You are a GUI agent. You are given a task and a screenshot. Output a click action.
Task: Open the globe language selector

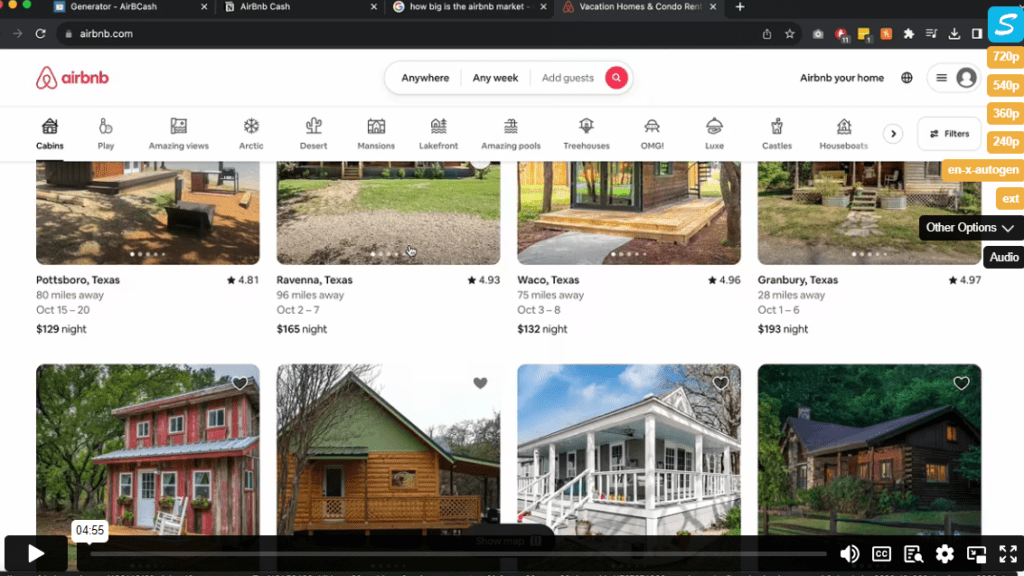(x=906, y=78)
